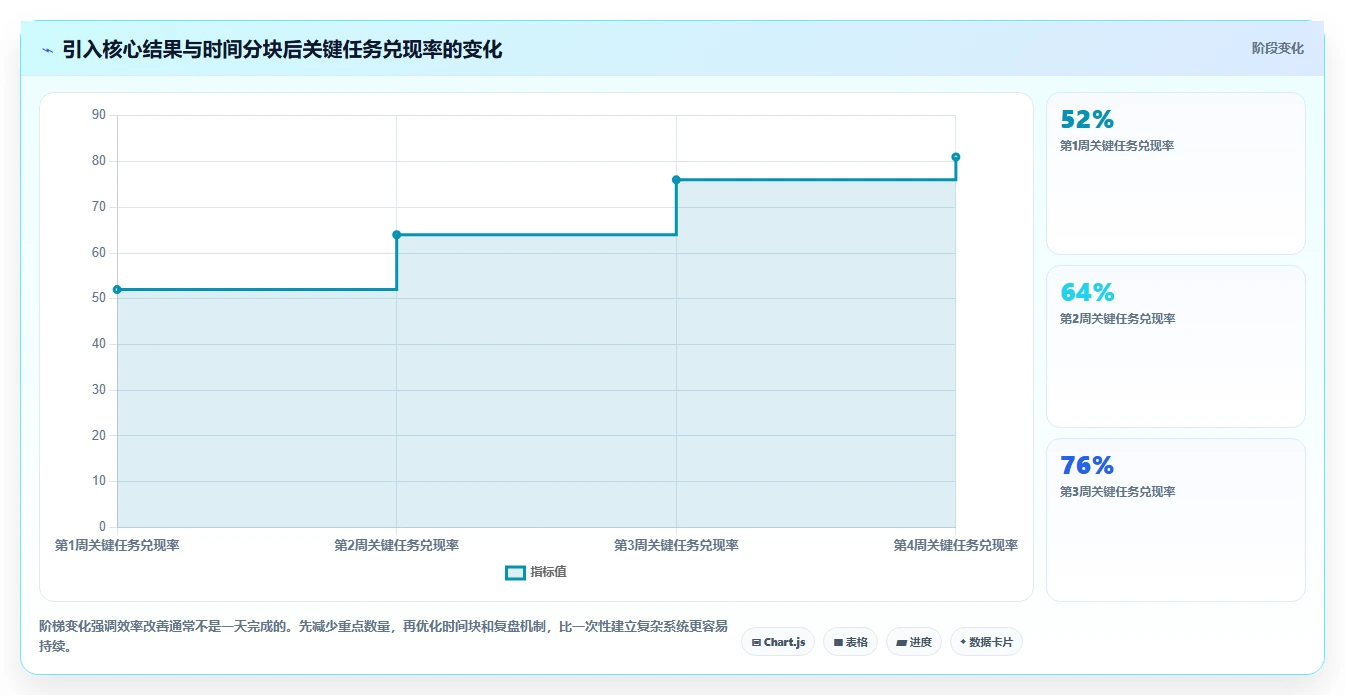The height and width of the screenshot is (695, 1345).
Task: Click the 第3周关键任务兑现率 card label
Action: click(1117, 492)
